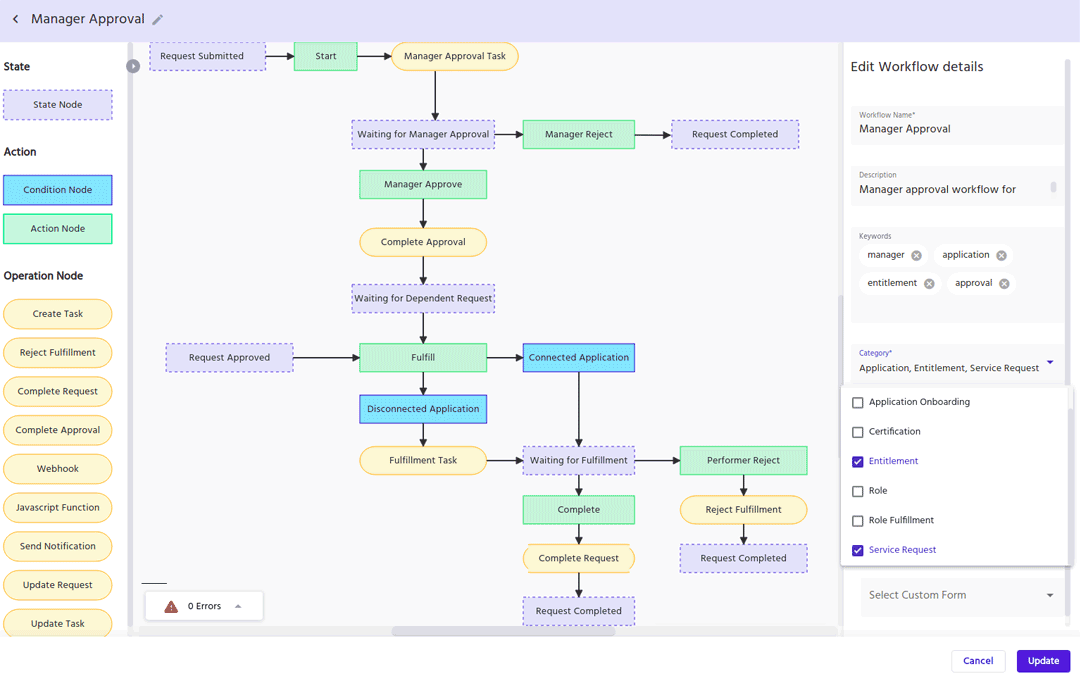This screenshot has width=1080, height=685.
Task: Remove the 'manager' keyword chip
Action: click(x=916, y=256)
